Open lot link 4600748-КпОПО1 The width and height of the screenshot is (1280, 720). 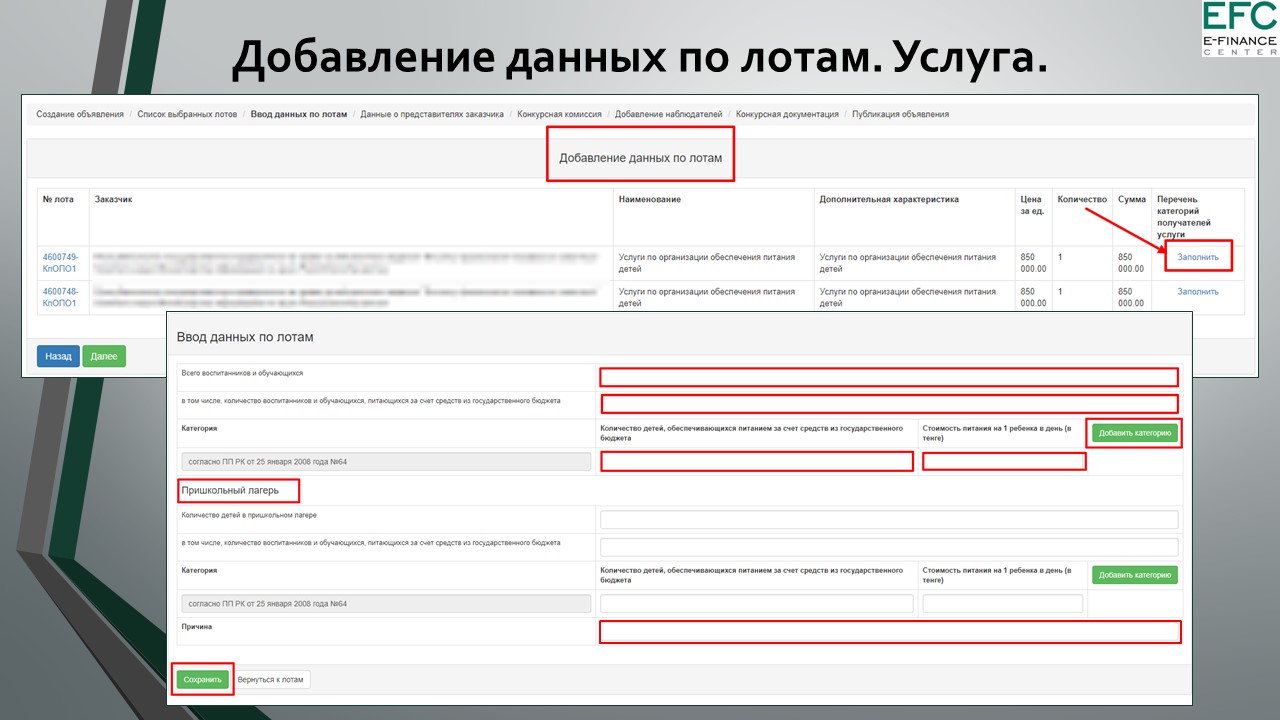pyautogui.click(x=60, y=297)
